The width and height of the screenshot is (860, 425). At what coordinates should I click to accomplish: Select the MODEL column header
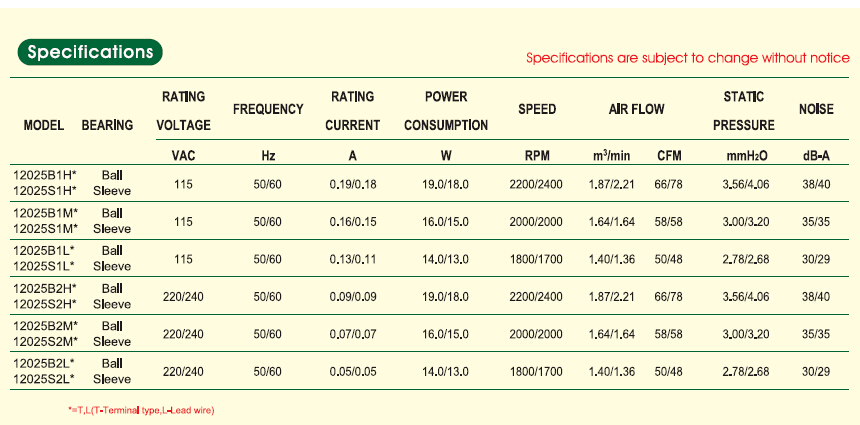pos(43,125)
